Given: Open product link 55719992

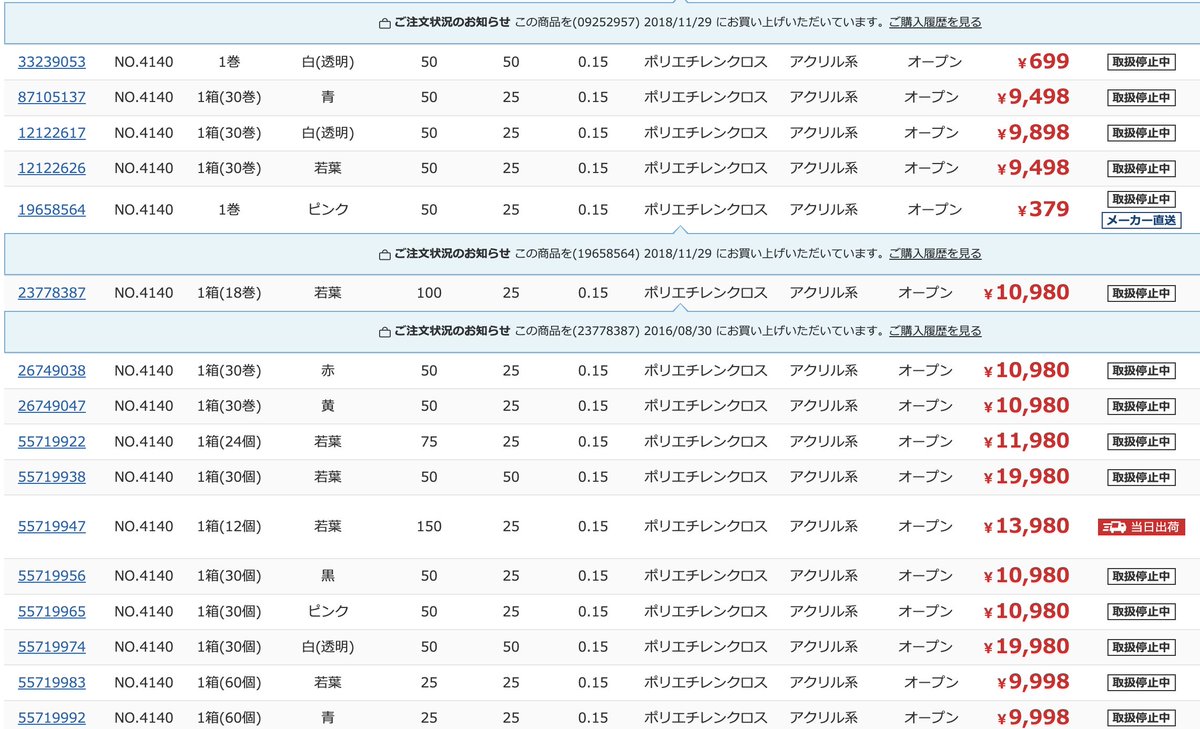Looking at the screenshot, I should pyautogui.click(x=52, y=717).
